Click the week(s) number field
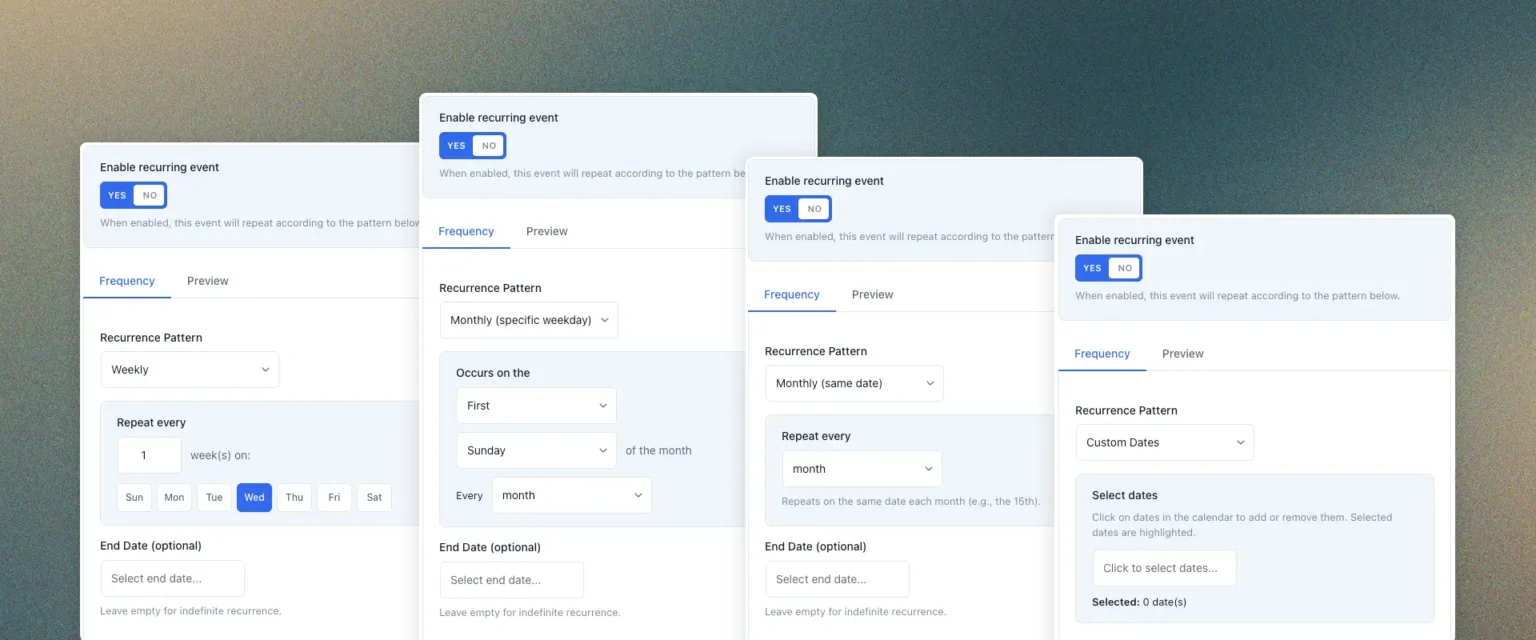 coord(150,455)
